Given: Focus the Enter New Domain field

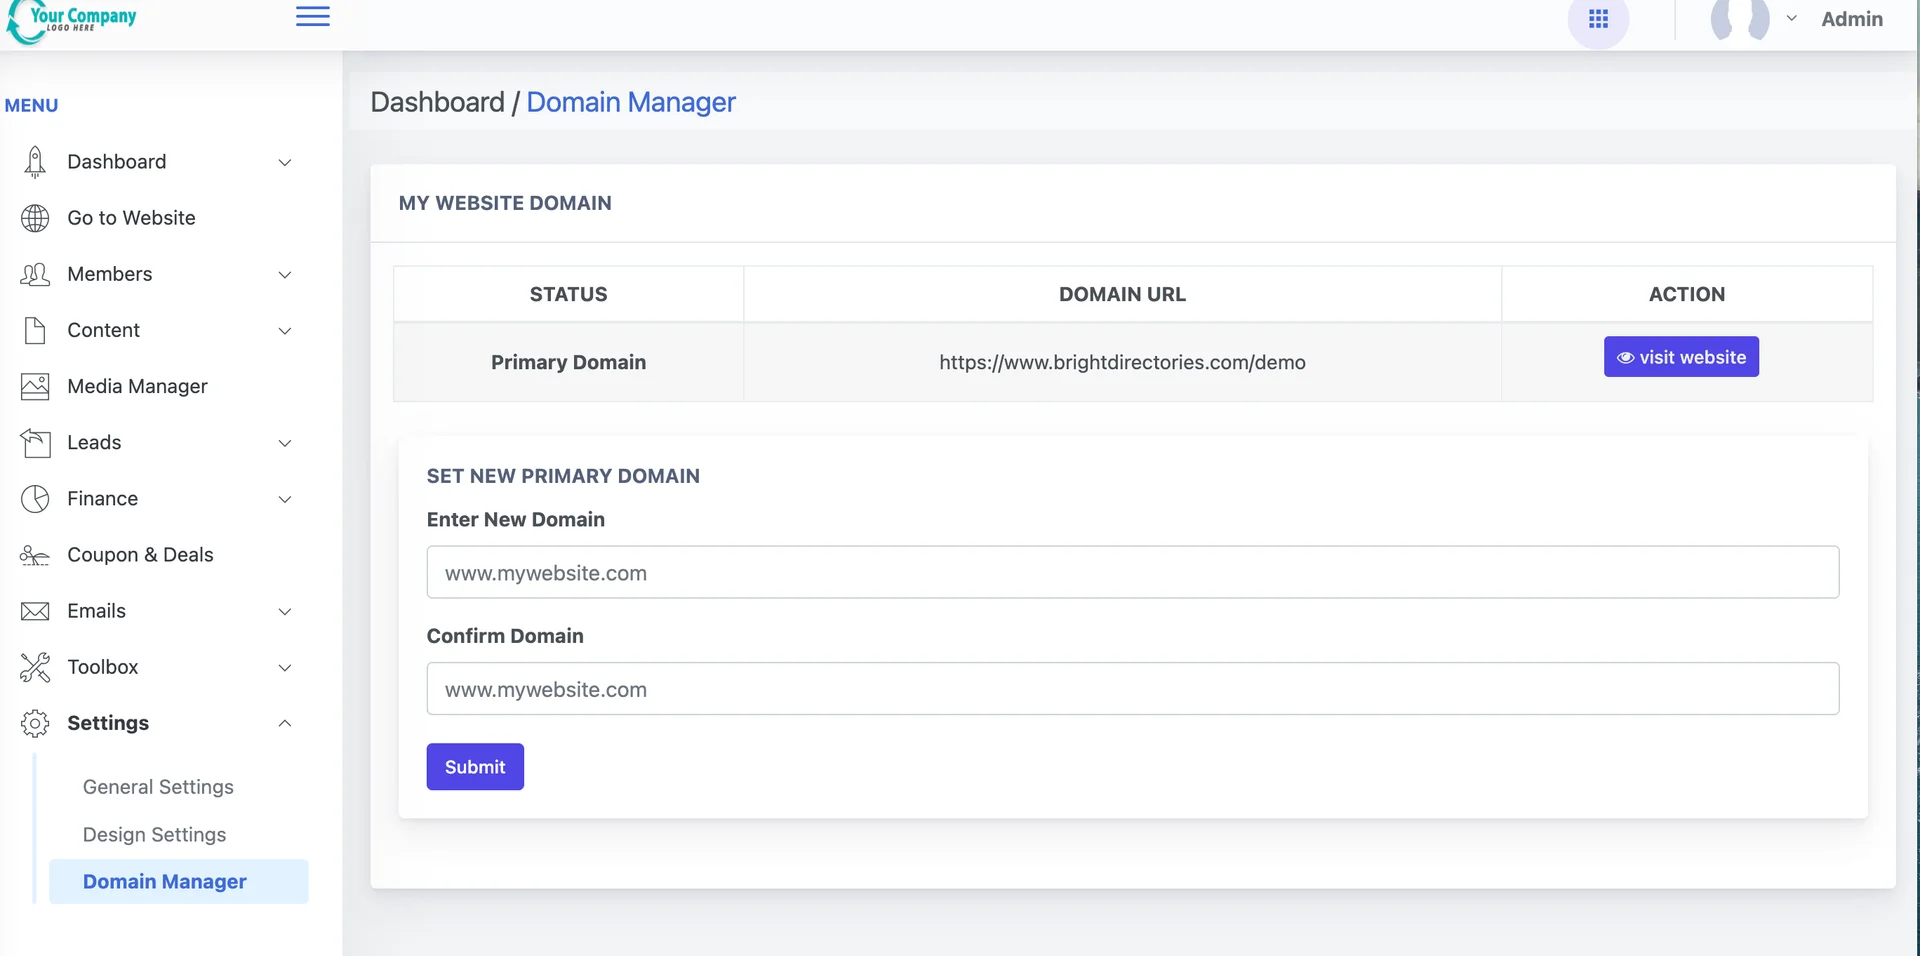Looking at the screenshot, I should coord(1132,573).
